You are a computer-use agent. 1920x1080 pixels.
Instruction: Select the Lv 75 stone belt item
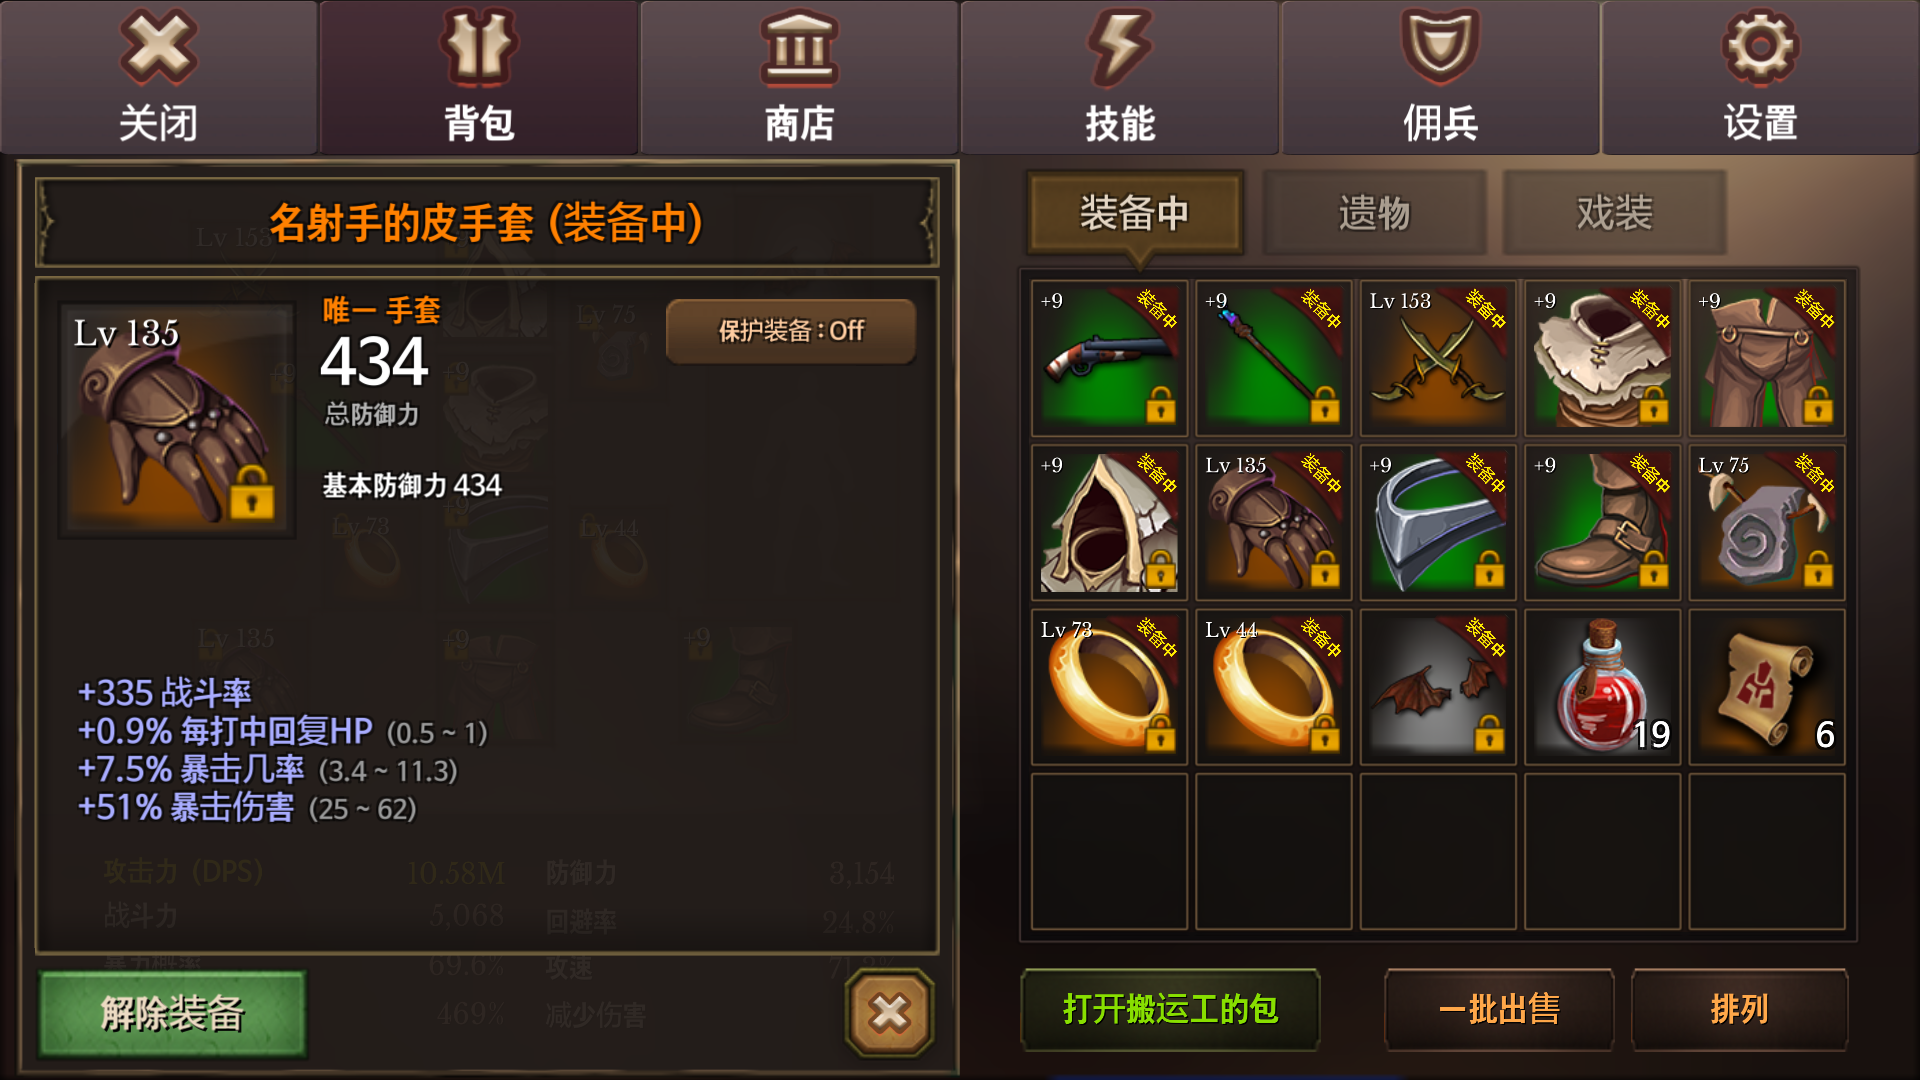click(1767, 522)
